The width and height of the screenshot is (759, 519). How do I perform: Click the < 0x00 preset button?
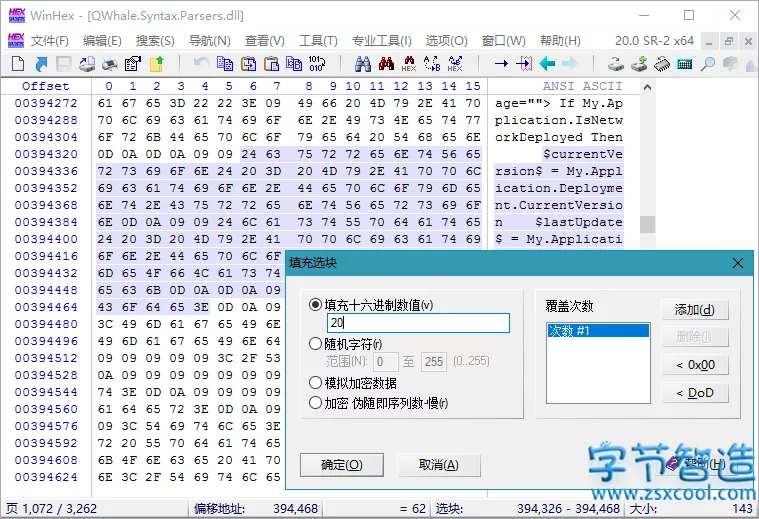tap(695, 365)
